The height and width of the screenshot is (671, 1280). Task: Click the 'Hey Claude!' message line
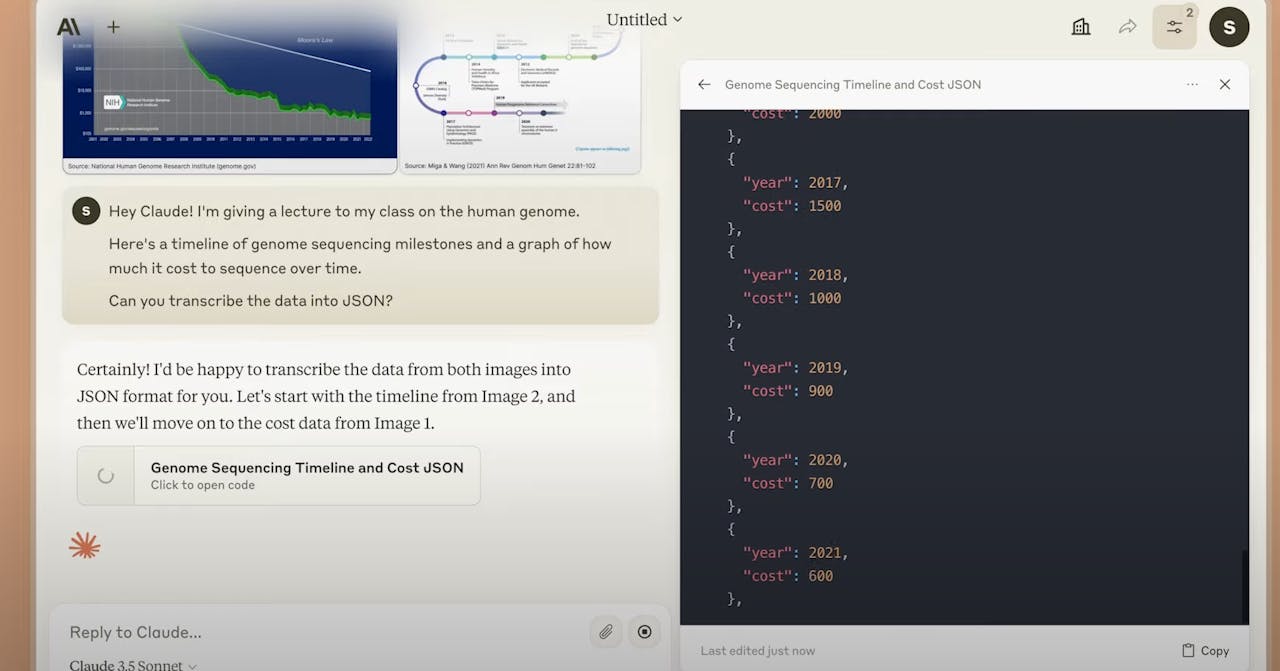coord(344,212)
